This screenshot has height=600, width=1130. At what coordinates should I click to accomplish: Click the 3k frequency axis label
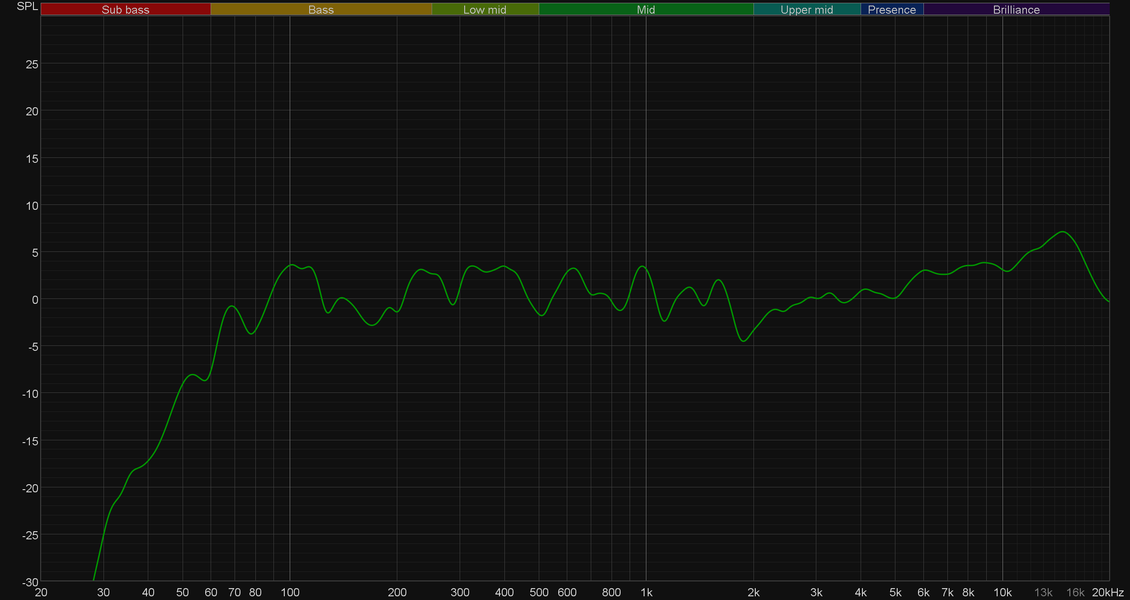point(817,593)
